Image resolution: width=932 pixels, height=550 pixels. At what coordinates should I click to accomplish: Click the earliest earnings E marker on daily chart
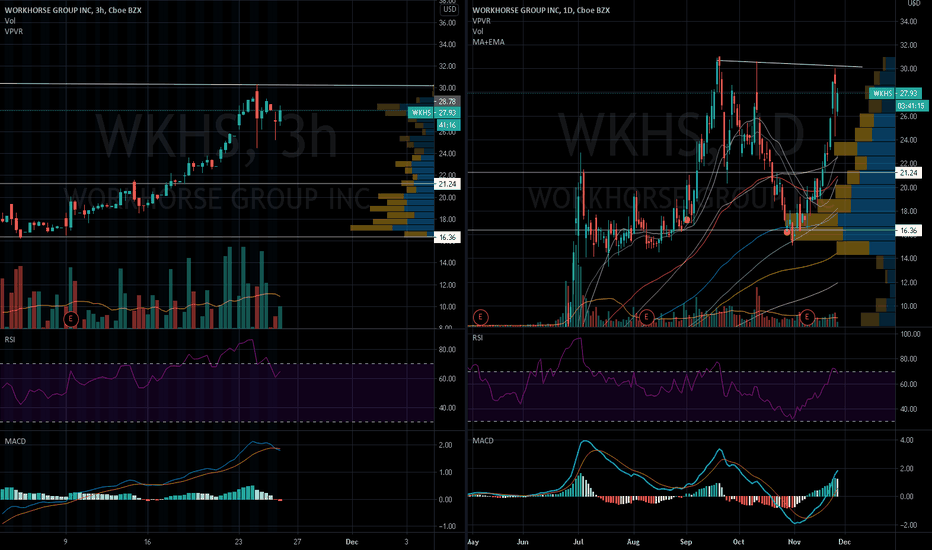(x=480, y=317)
